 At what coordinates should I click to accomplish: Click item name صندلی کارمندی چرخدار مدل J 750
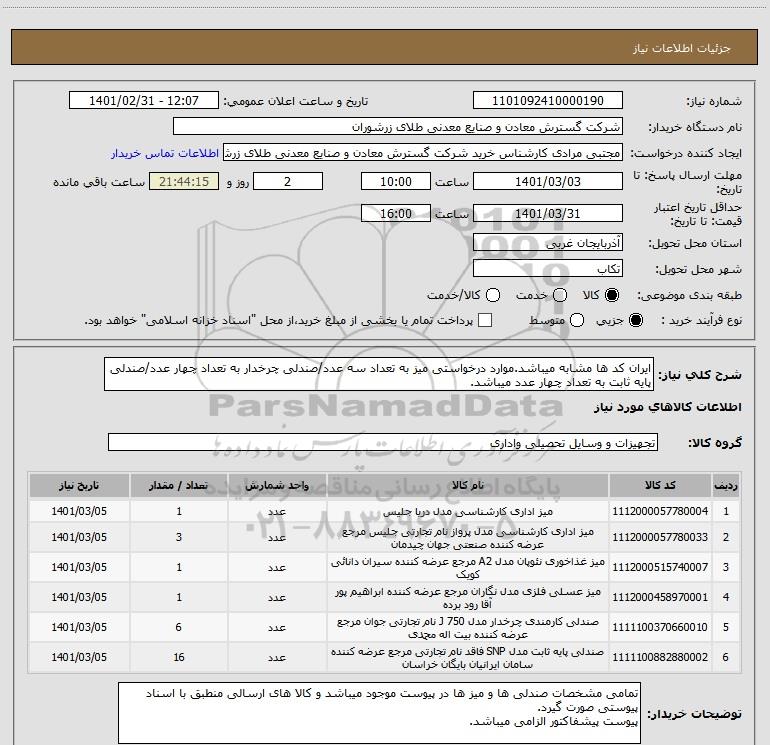coord(468,628)
